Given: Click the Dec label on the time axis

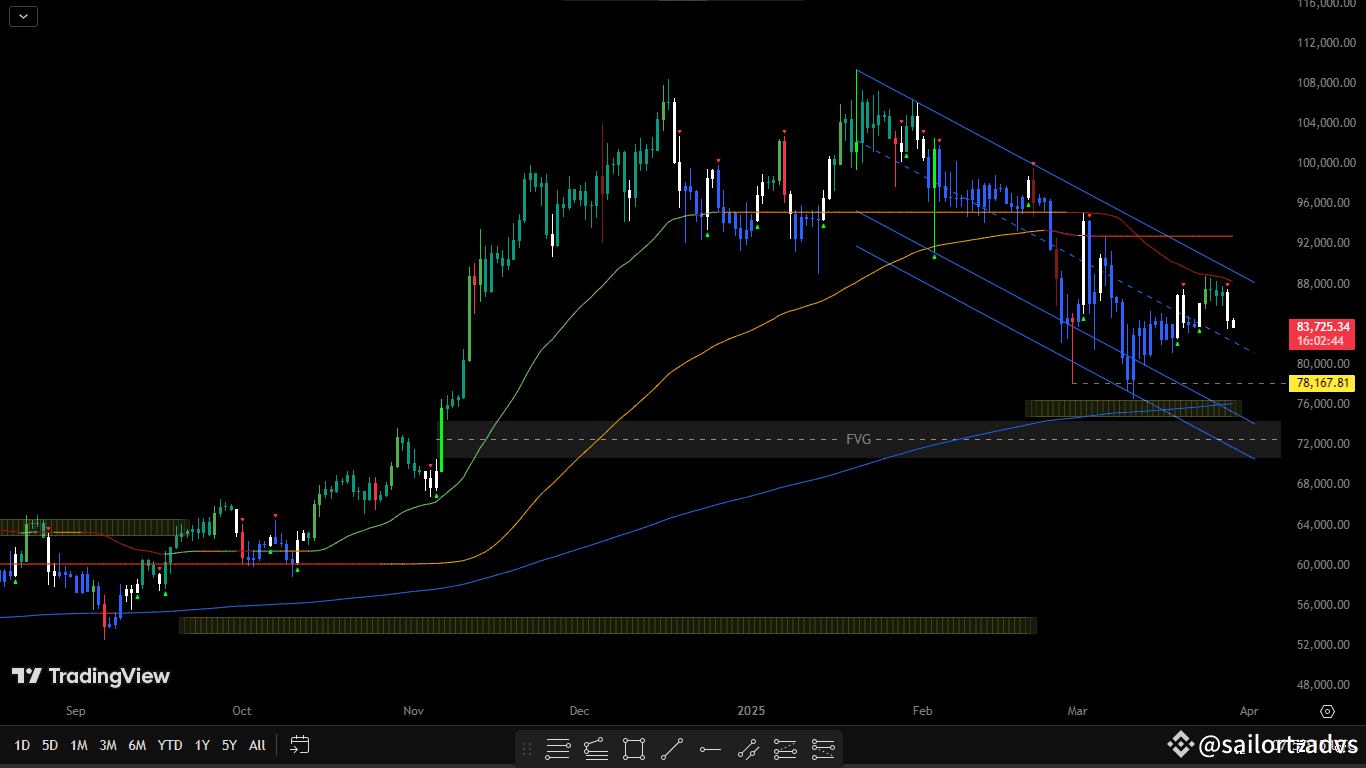Looking at the screenshot, I should [x=579, y=711].
